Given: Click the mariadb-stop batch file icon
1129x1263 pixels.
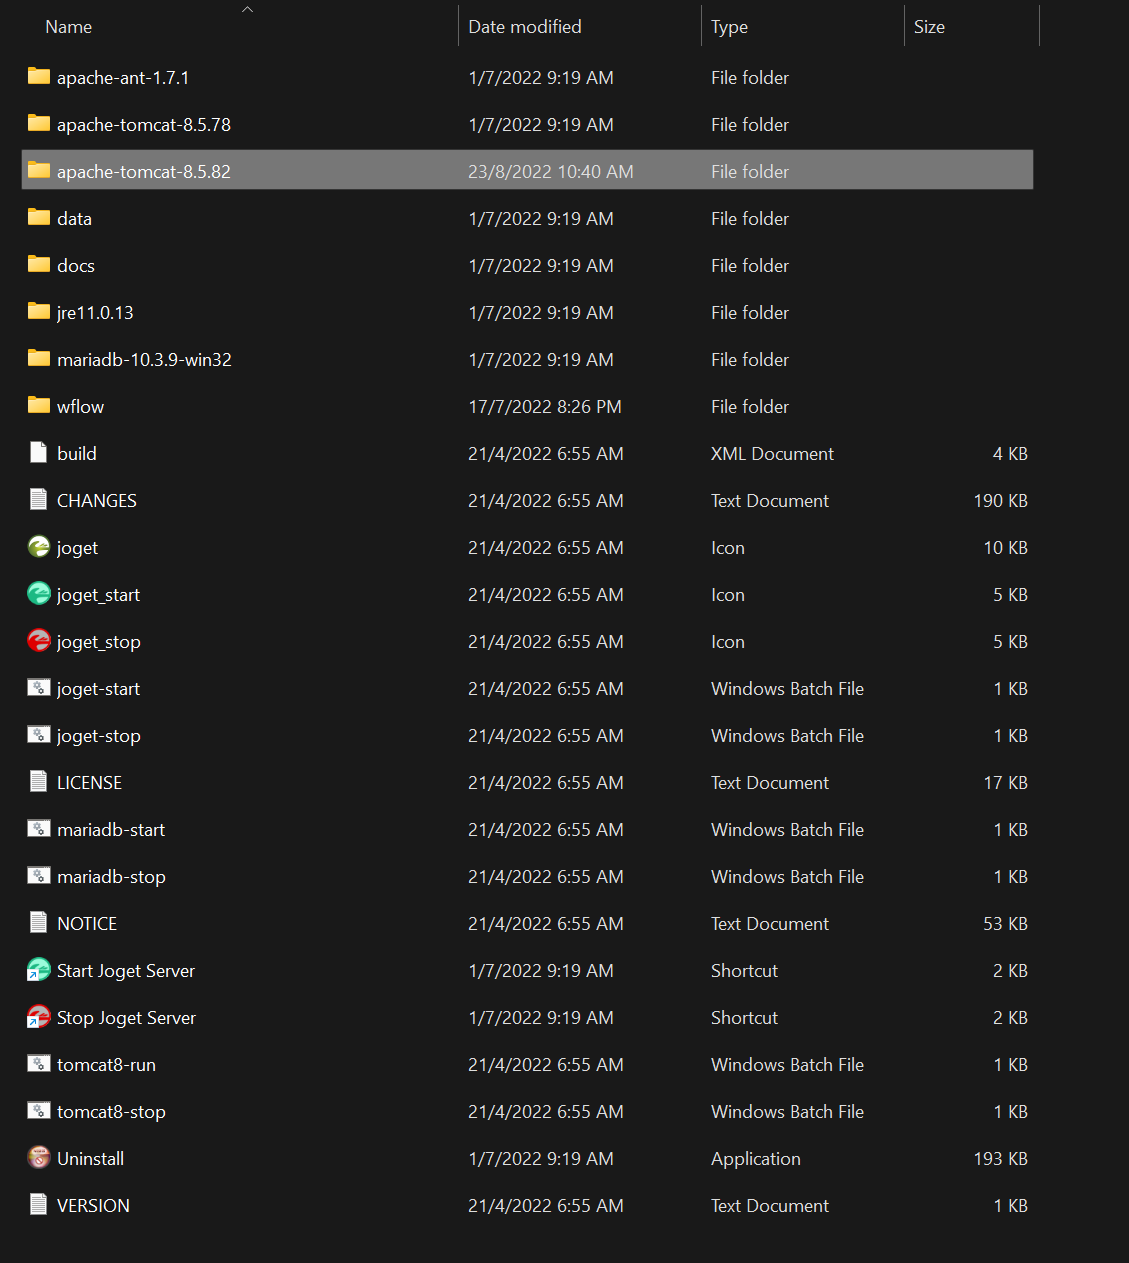Looking at the screenshot, I should (38, 876).
